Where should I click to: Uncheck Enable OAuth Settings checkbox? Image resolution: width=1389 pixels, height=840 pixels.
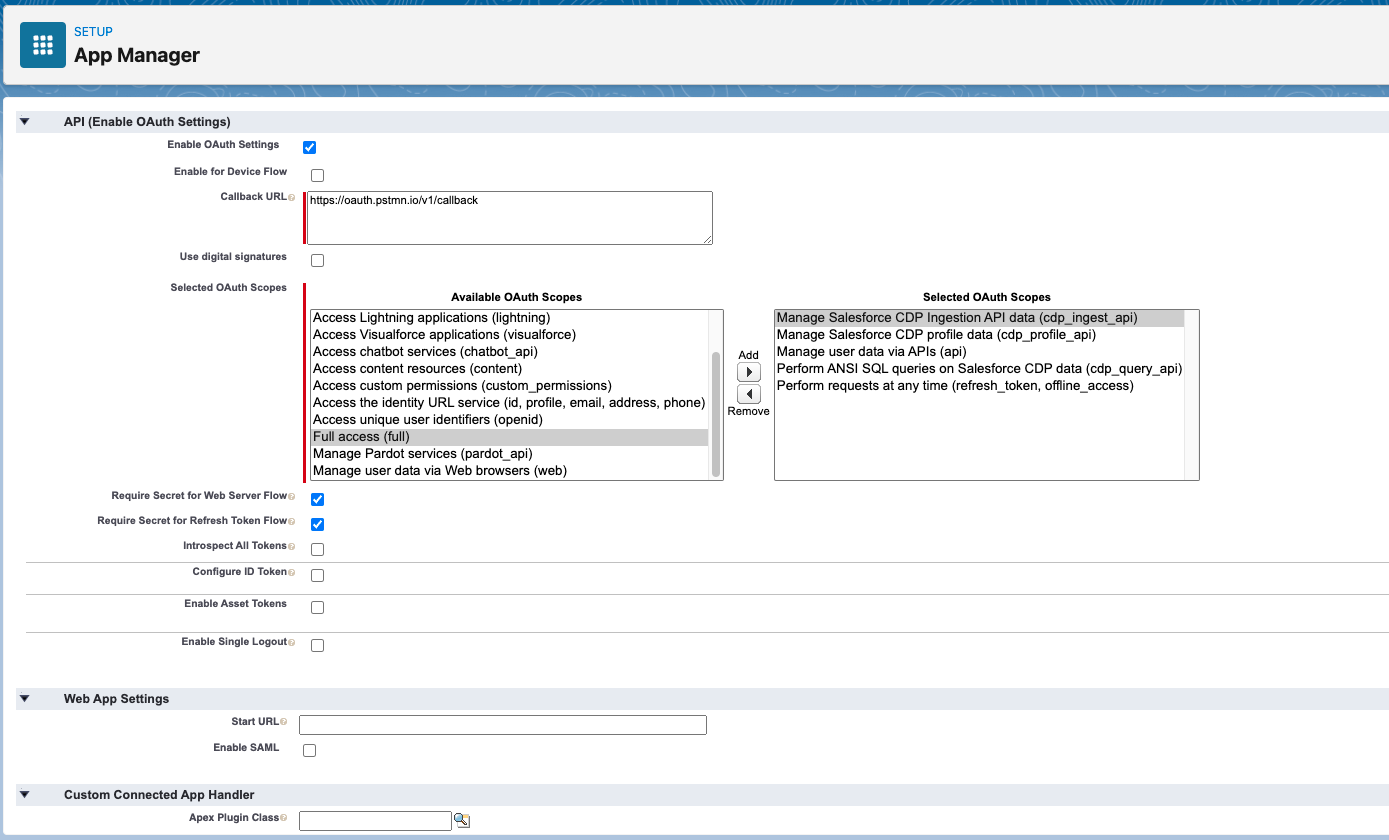[310, 148]
